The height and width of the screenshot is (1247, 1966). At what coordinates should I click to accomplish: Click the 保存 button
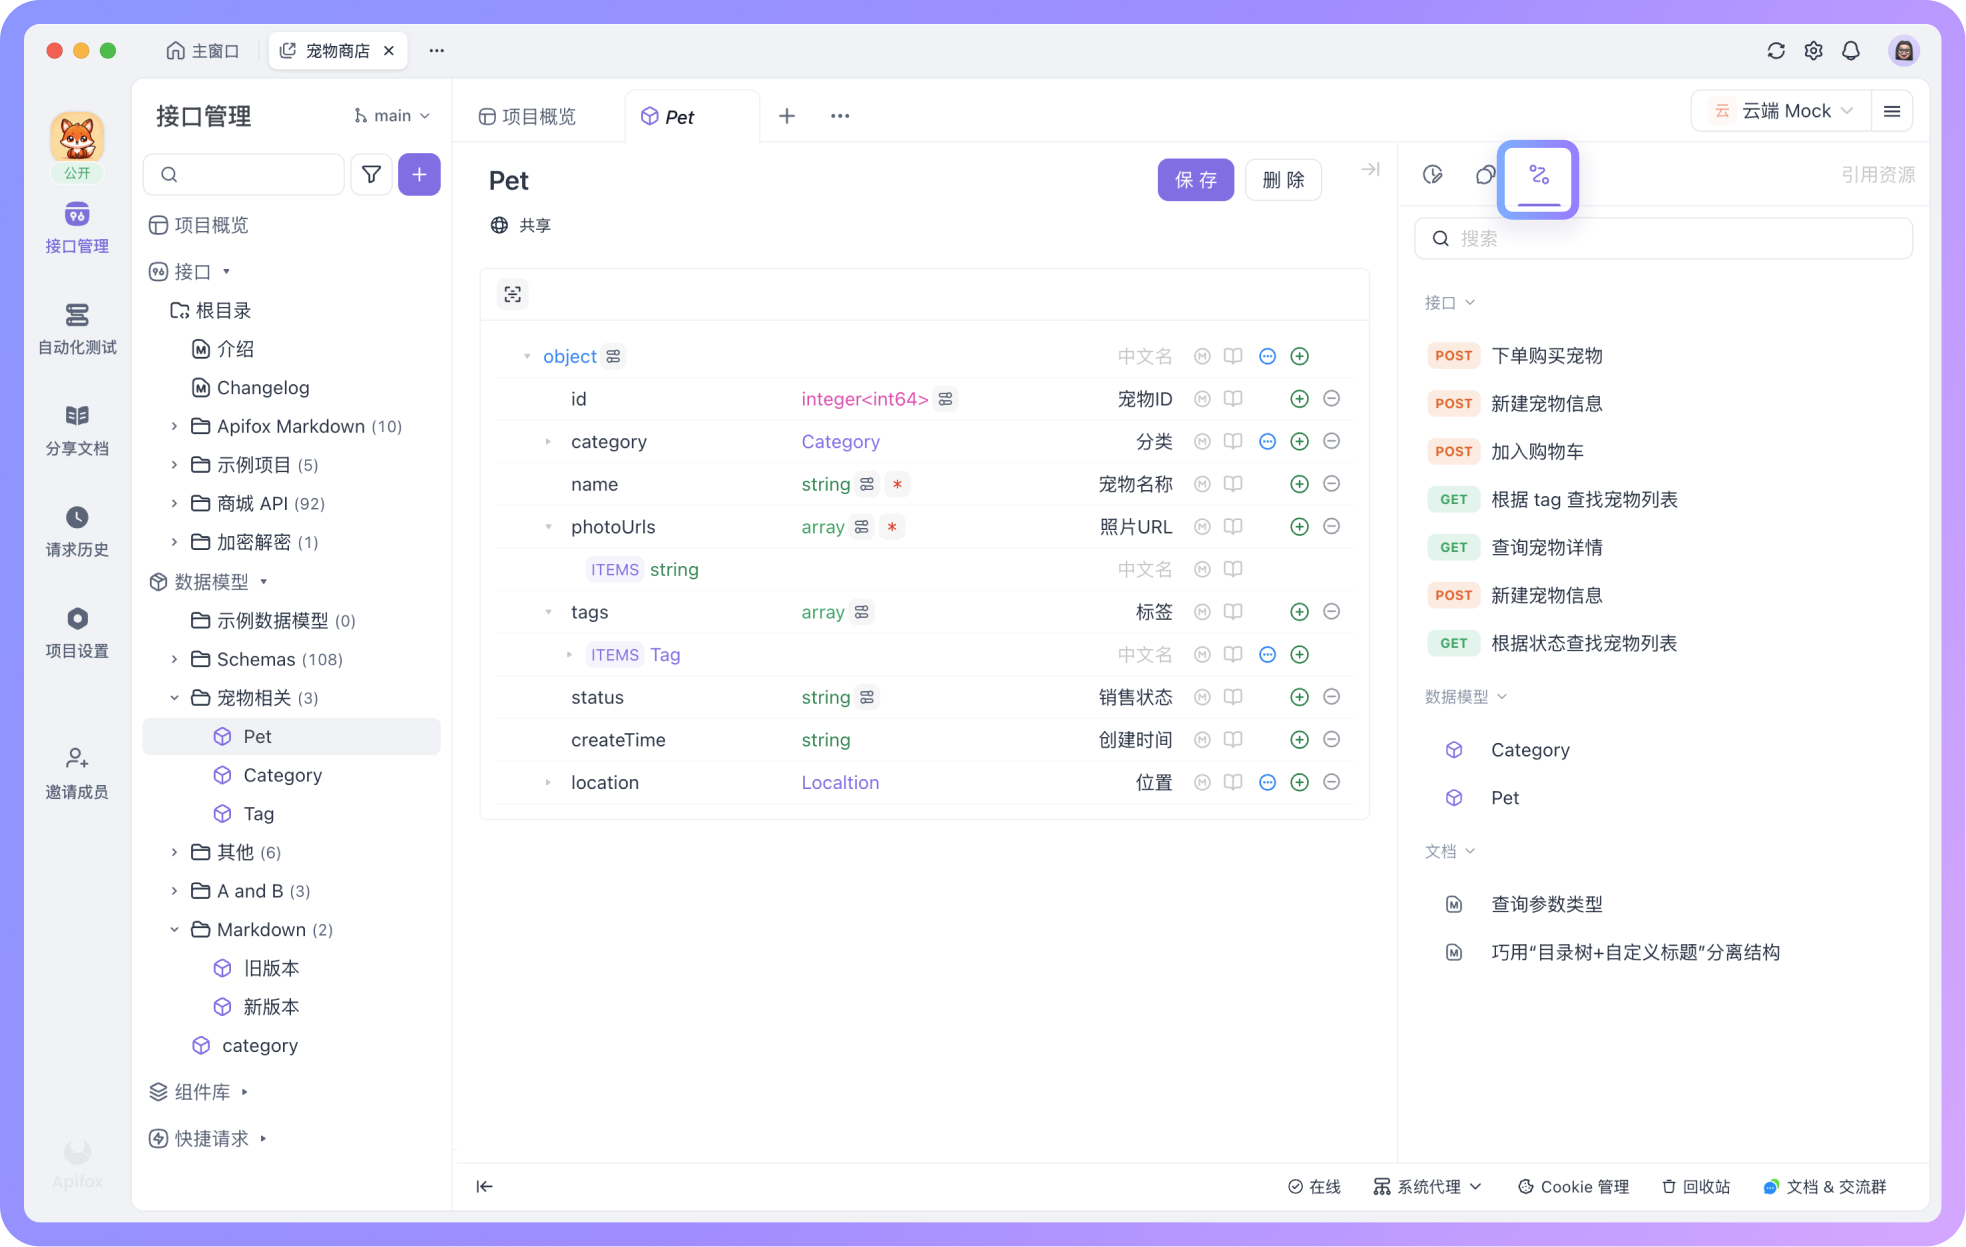pyautogui.click(x=1195, y=180)
